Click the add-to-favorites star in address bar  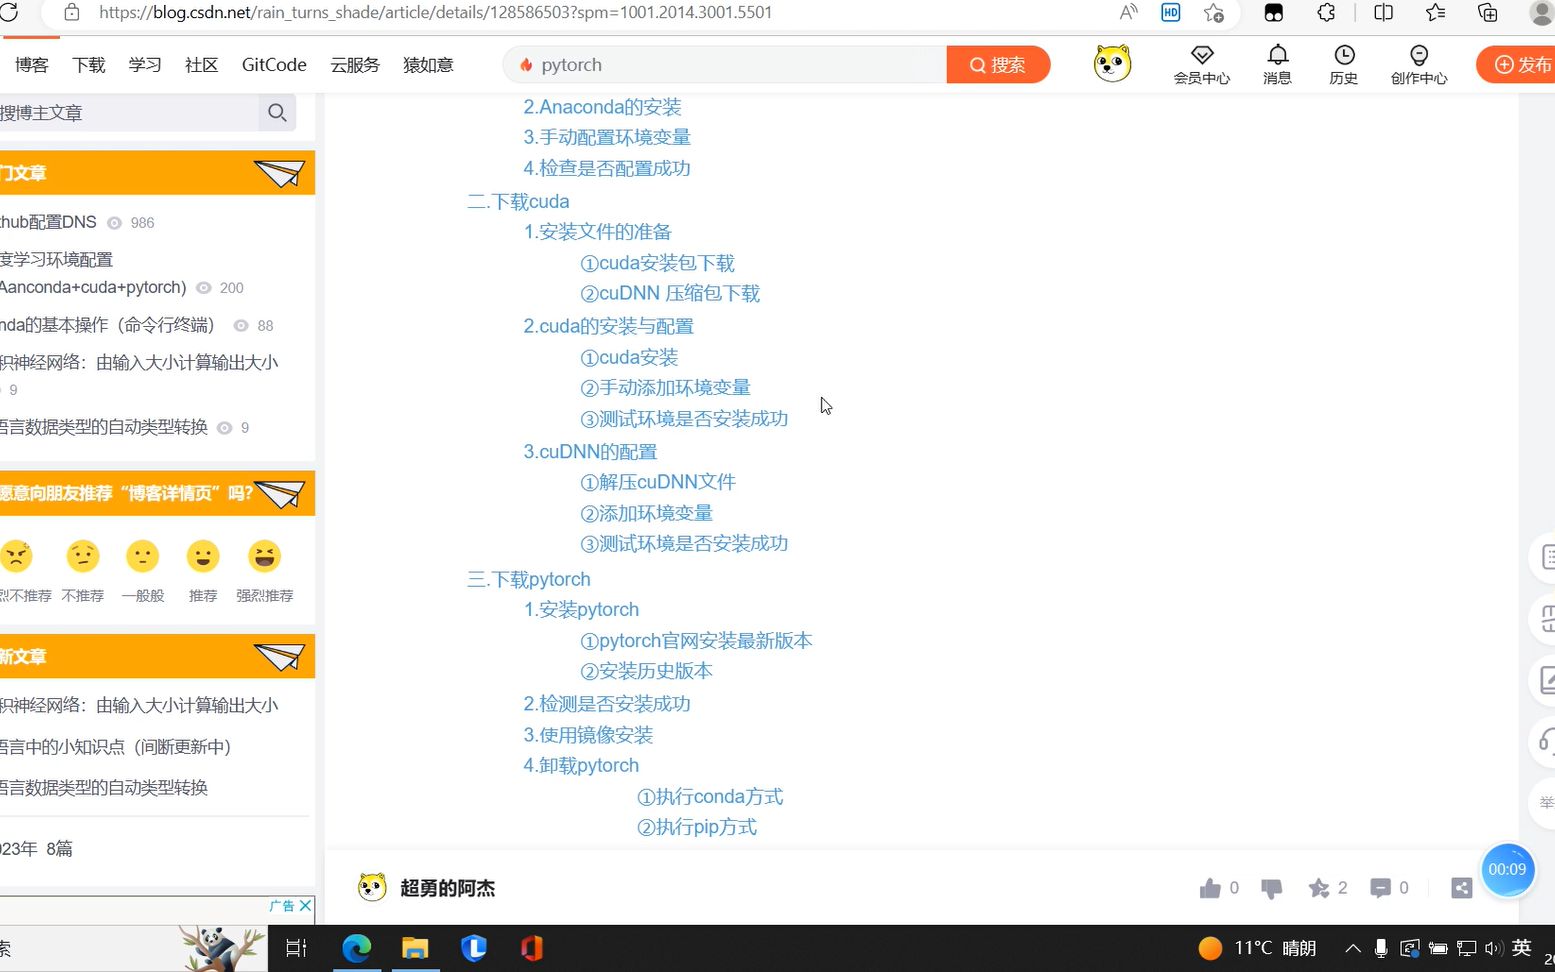(1213, 12)
